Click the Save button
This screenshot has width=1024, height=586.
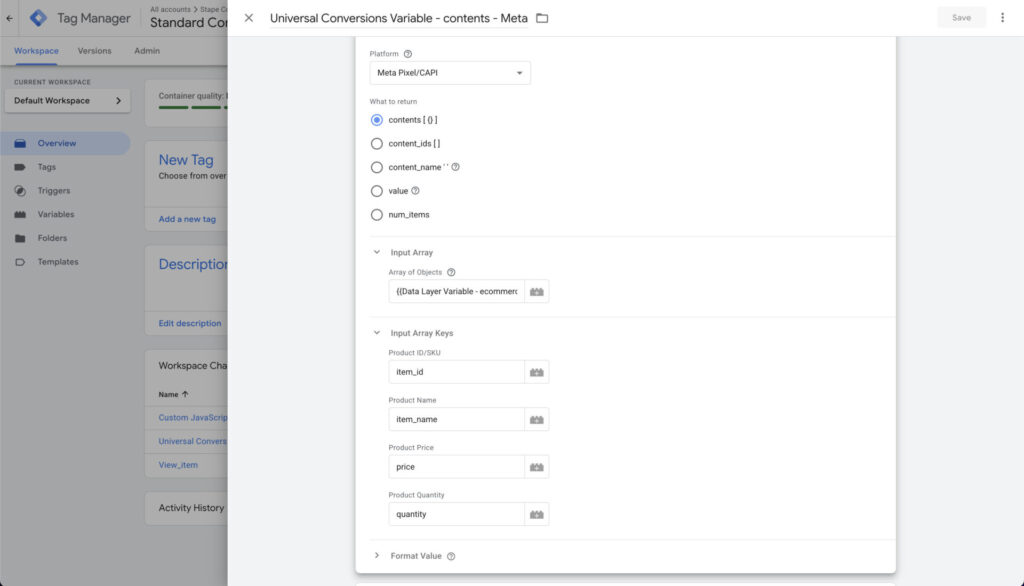click(x=961, y=18)
